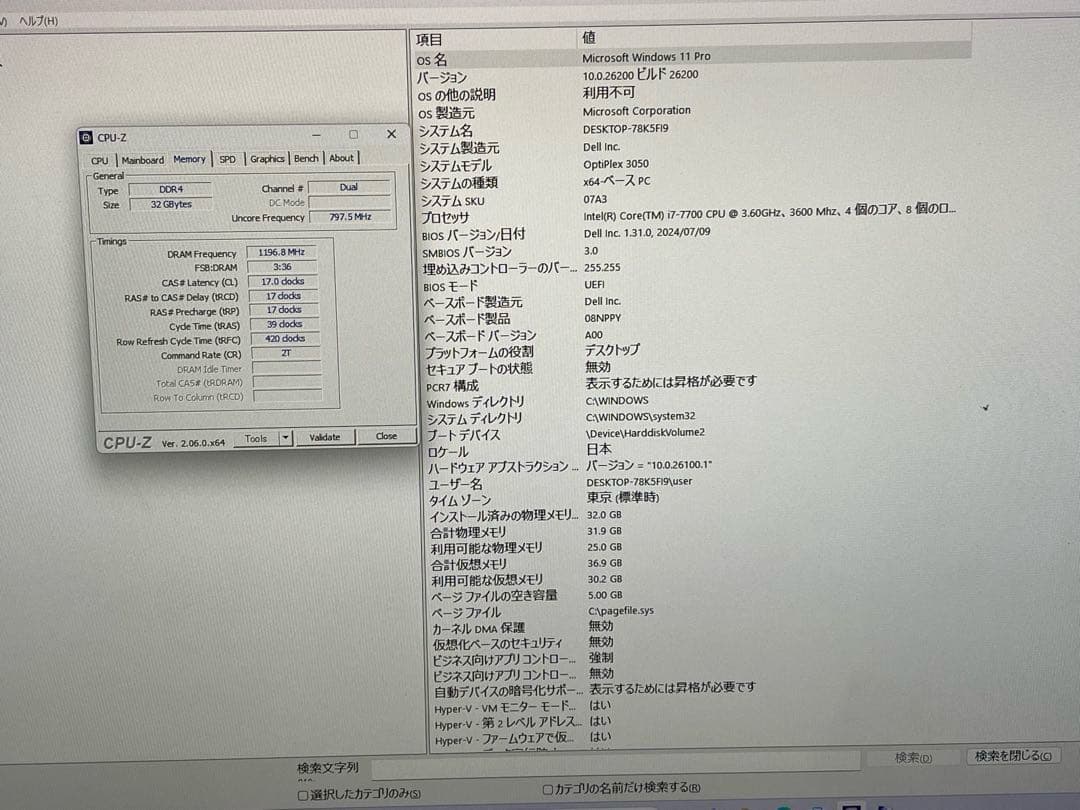Click the CPU-Z application icon in title bar
The height and width of the screenshot is (810, 1080).
89,137
